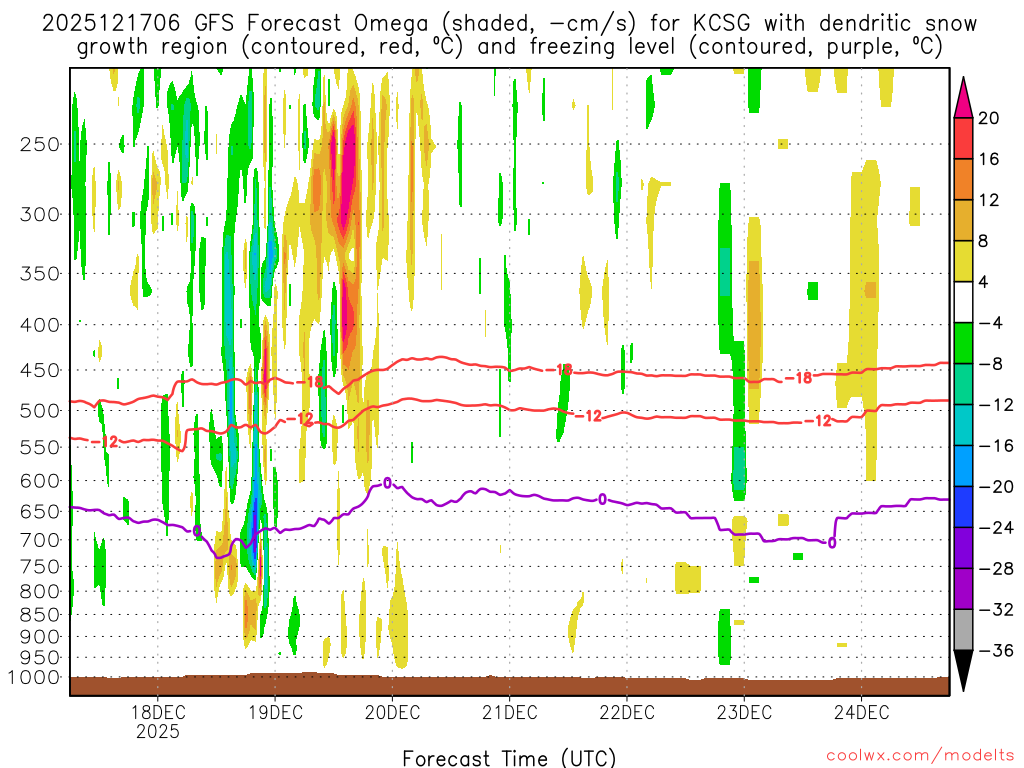The height and width of the screenshot is (768, 1024).
Task: Pick the dark blue -24 to -20 swatch
Action: click(963, 507)
